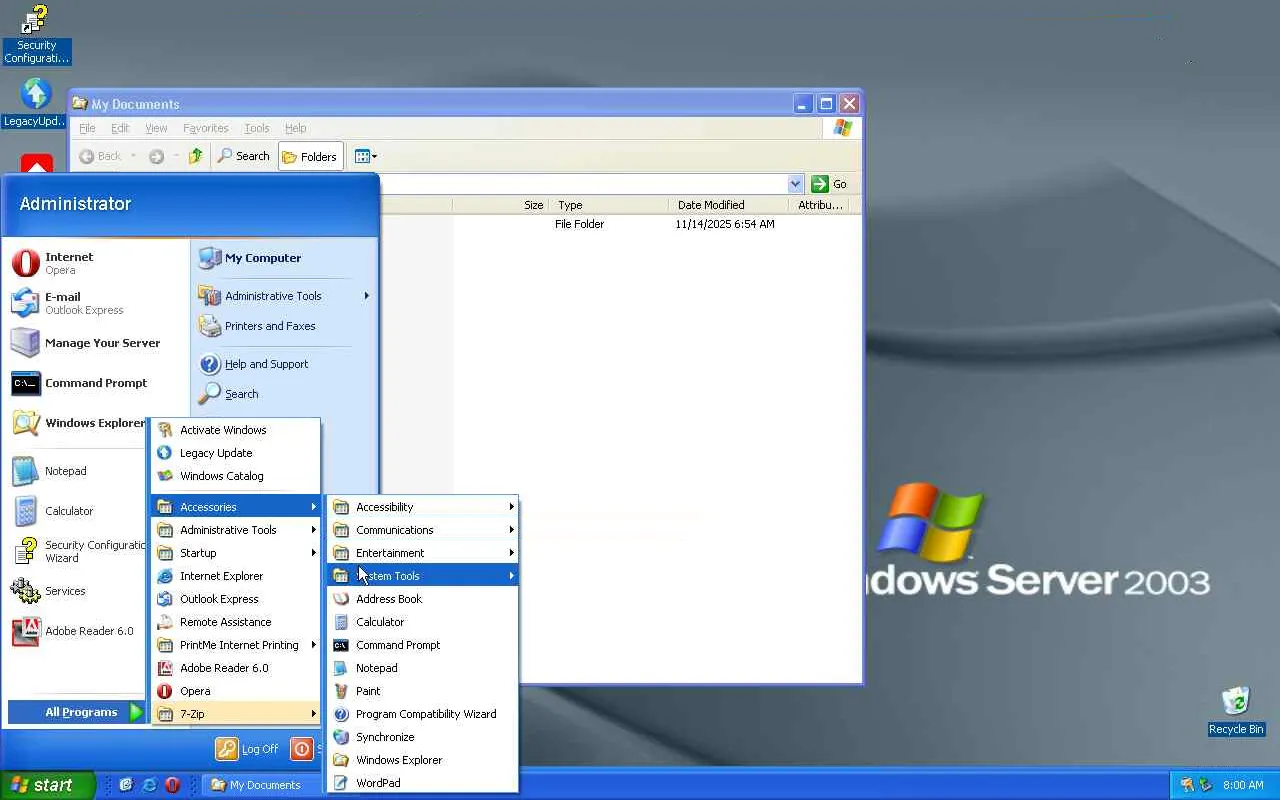
Task: Select the Recycle Bin desktop icon
Action: 1236,711
